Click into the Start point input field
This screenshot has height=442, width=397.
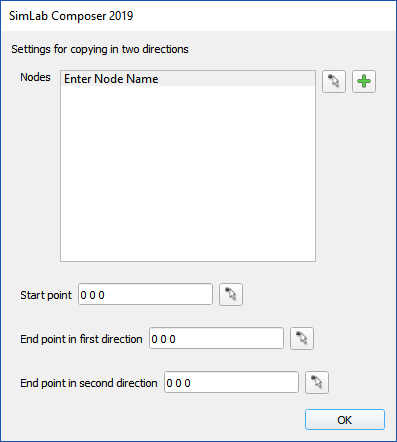[x=145, y=294]
